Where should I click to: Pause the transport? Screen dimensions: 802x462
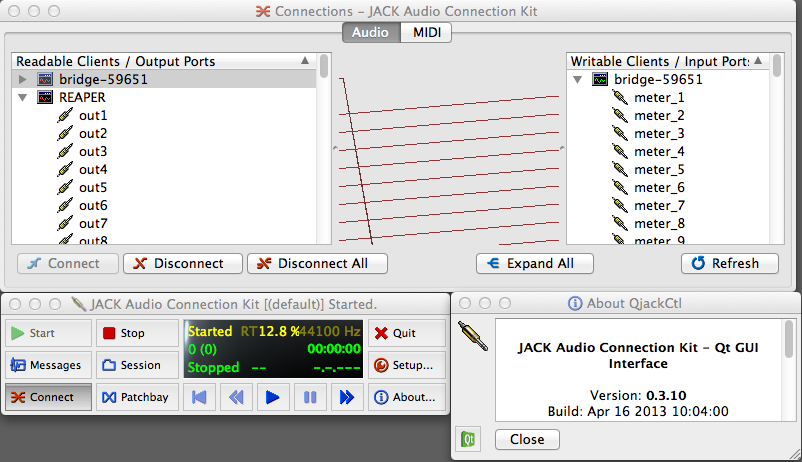[310, 397]
